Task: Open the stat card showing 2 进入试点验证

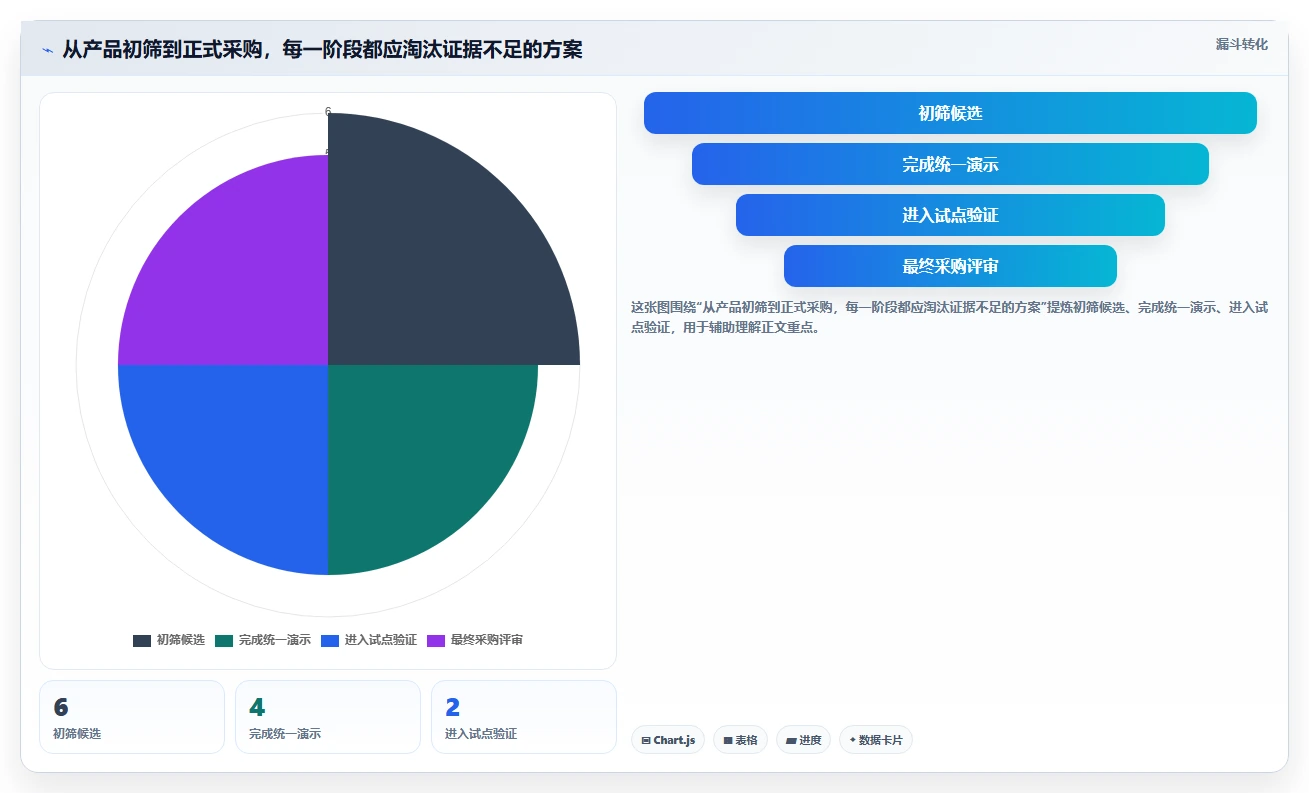Action: coord(524,717)
